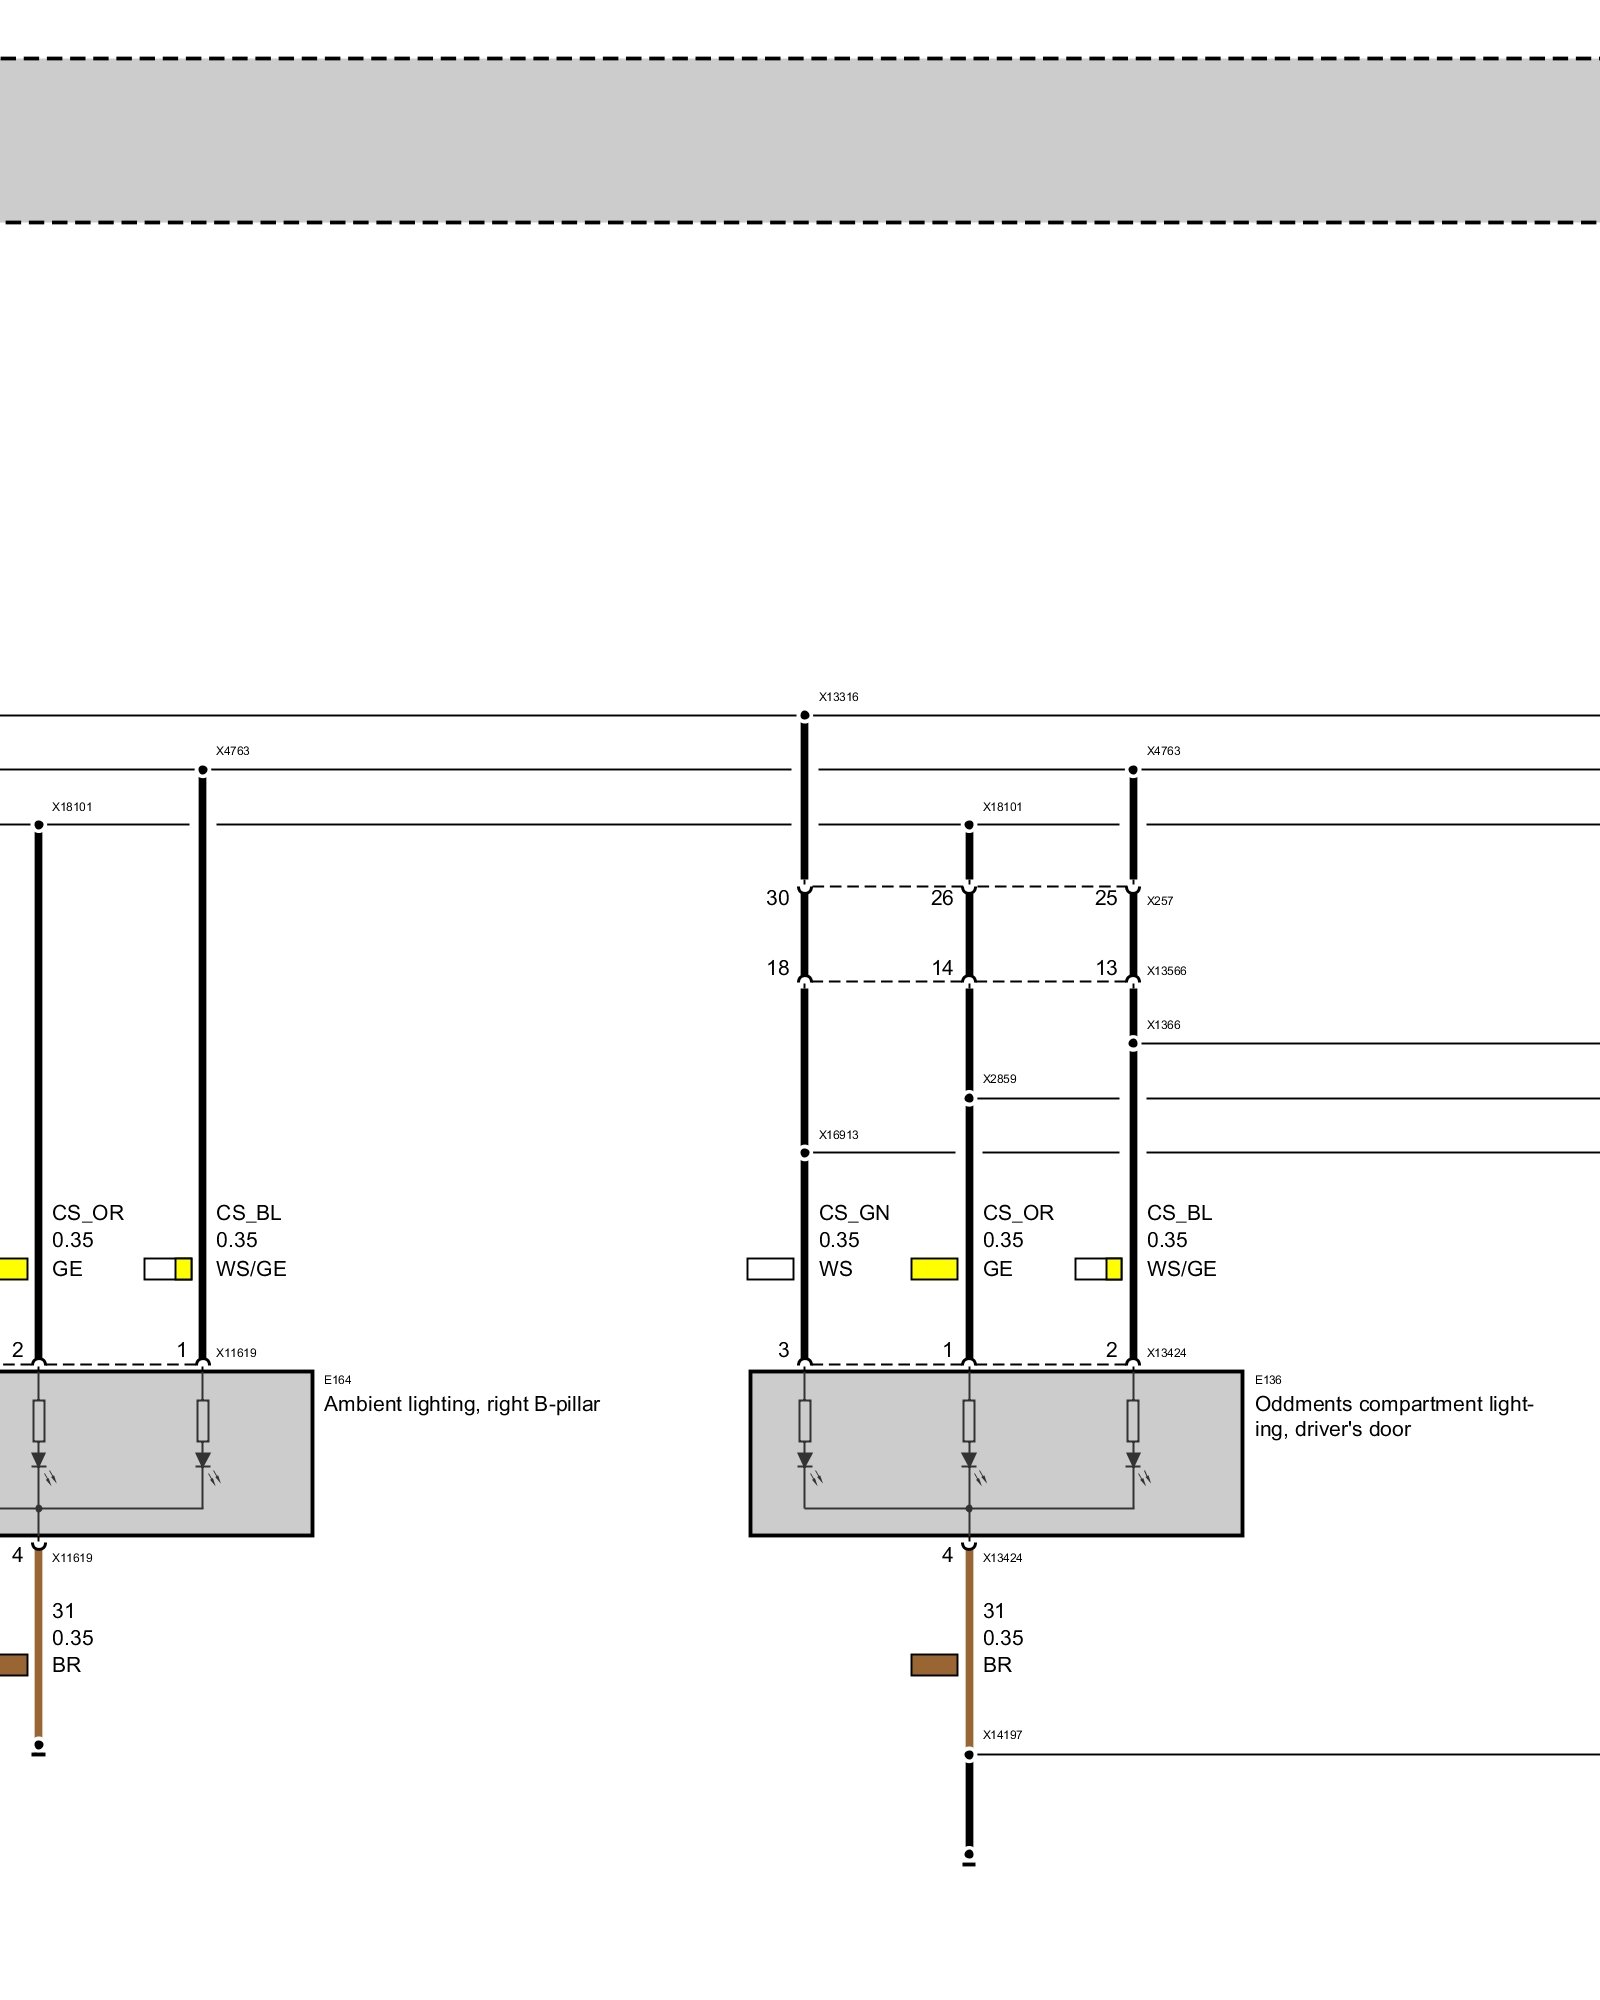Click the X11619 label beside E164 pin 1

[236, 1353]
